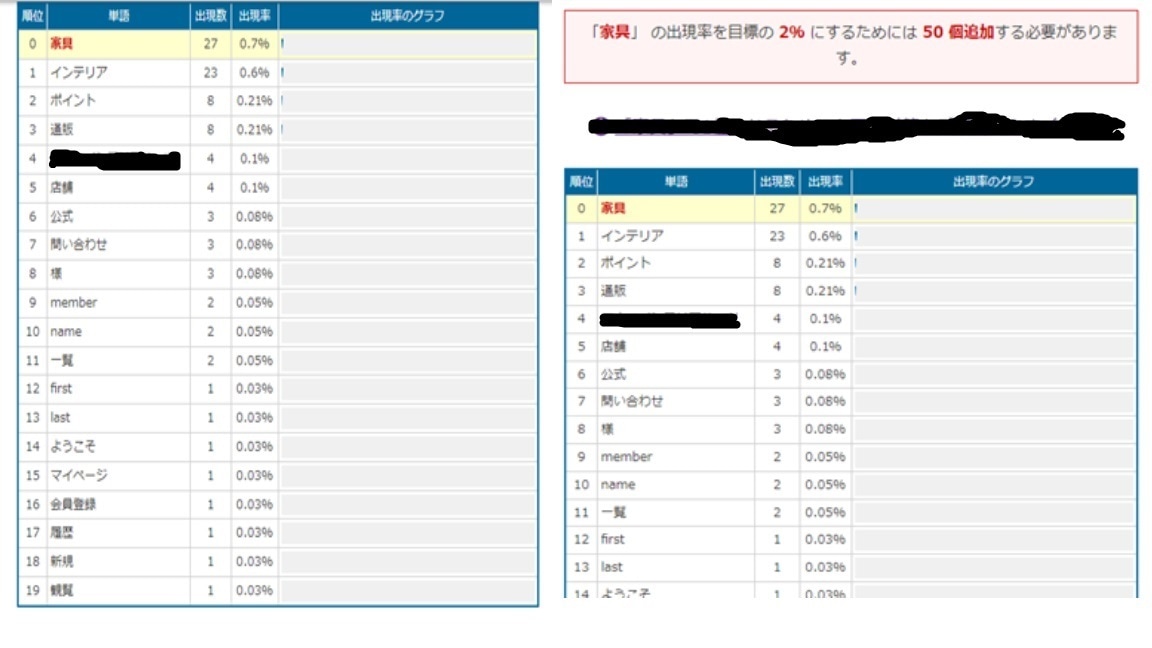Image resolution: width=1152 pixels, height=648 pixels.
Task: Select 問い合わせ in the right table
Action: pyautogui.click(x=632, y=401)
